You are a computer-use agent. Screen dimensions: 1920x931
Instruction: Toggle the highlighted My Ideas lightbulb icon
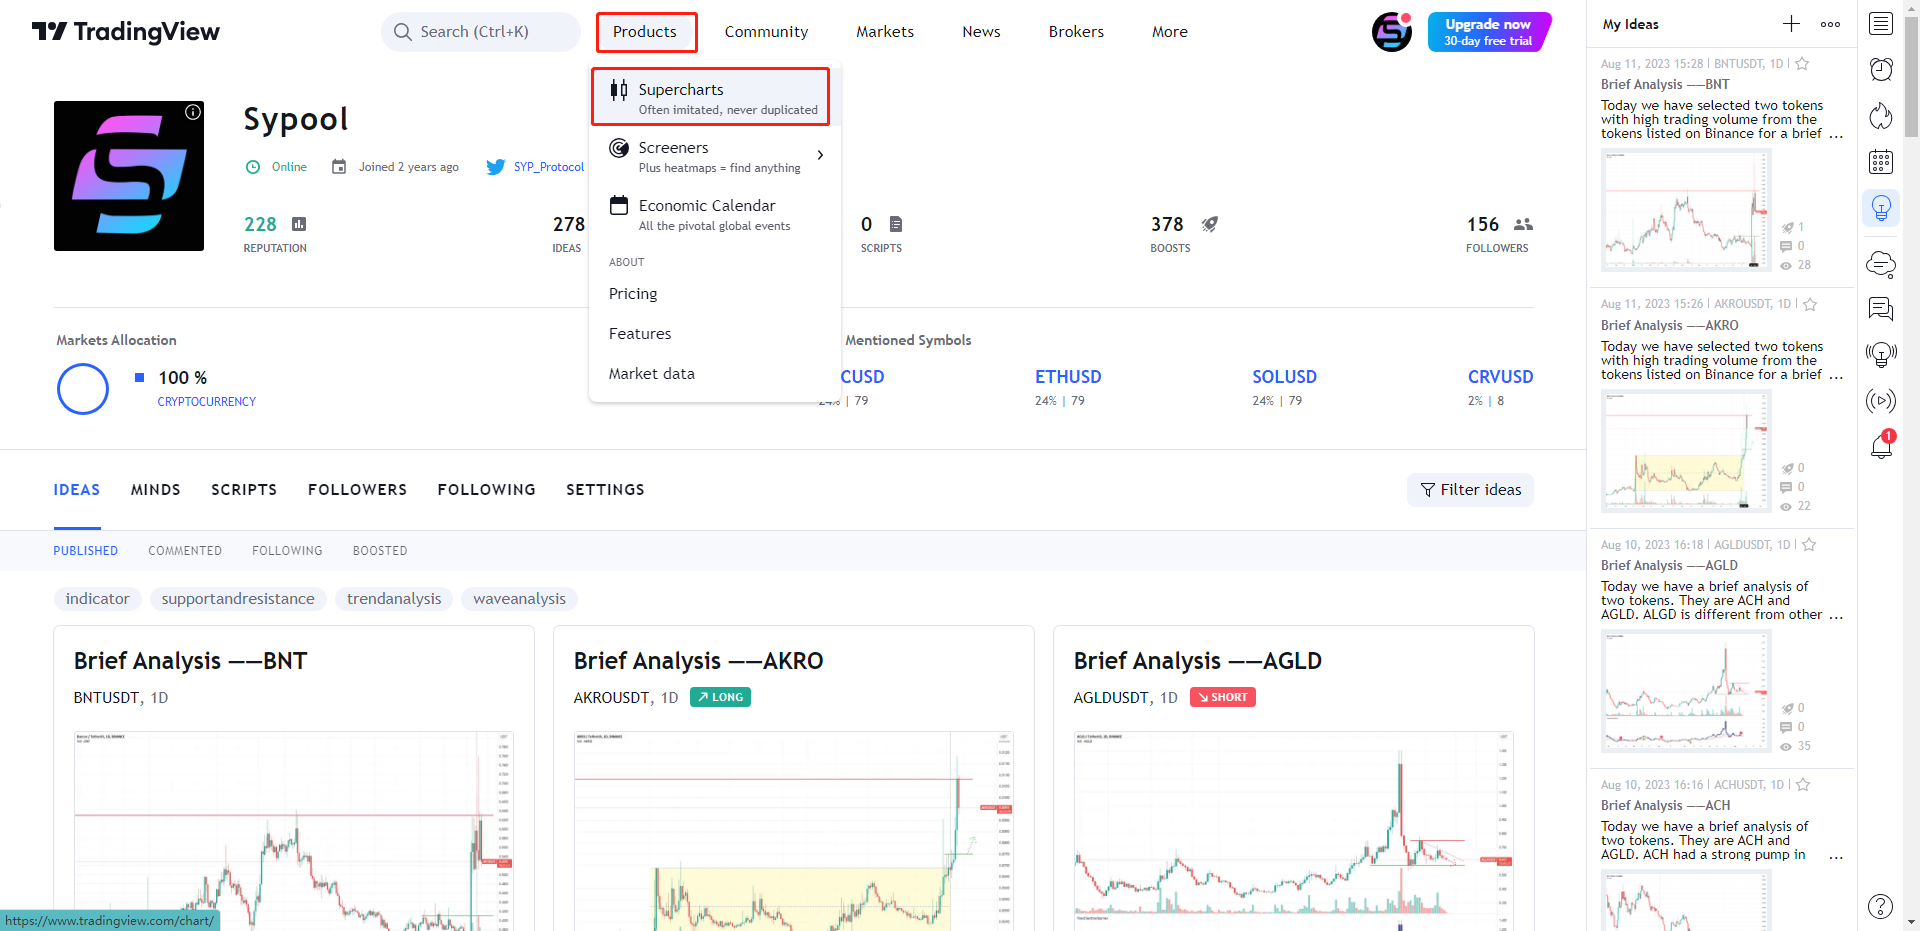1881,208
